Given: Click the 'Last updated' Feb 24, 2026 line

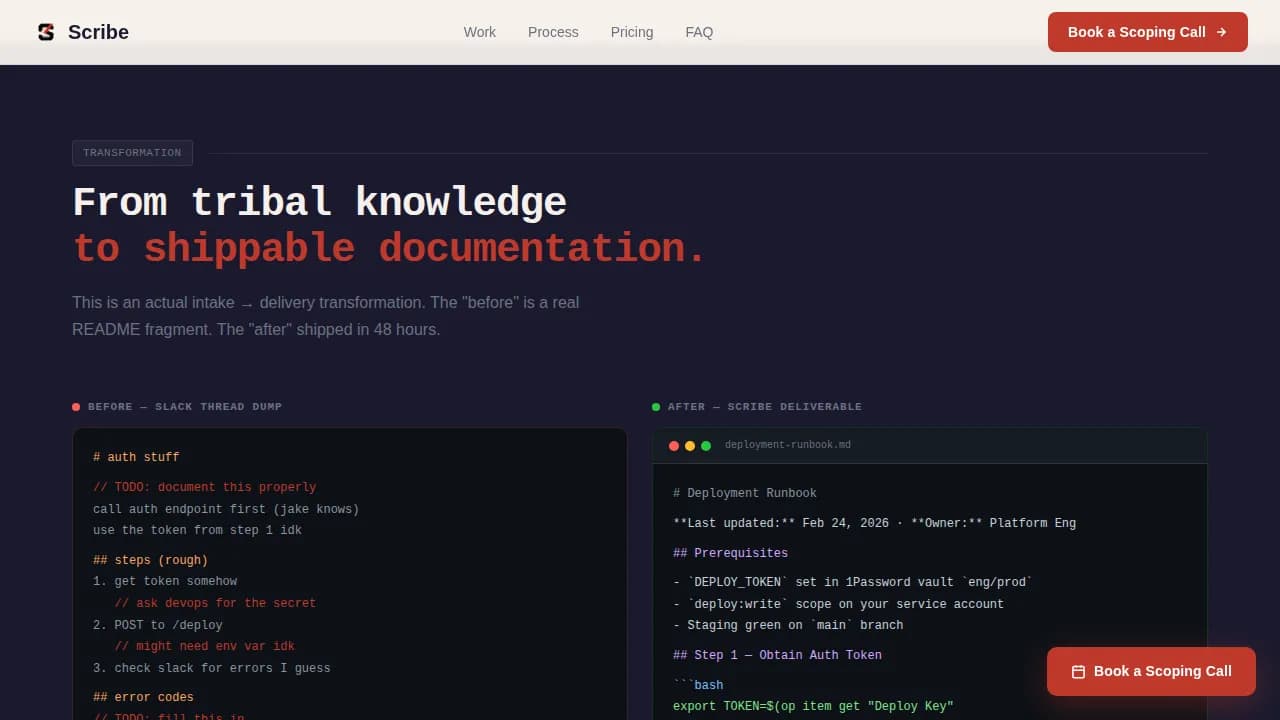Looking at the screenshot, I should (x=875, y=523).
